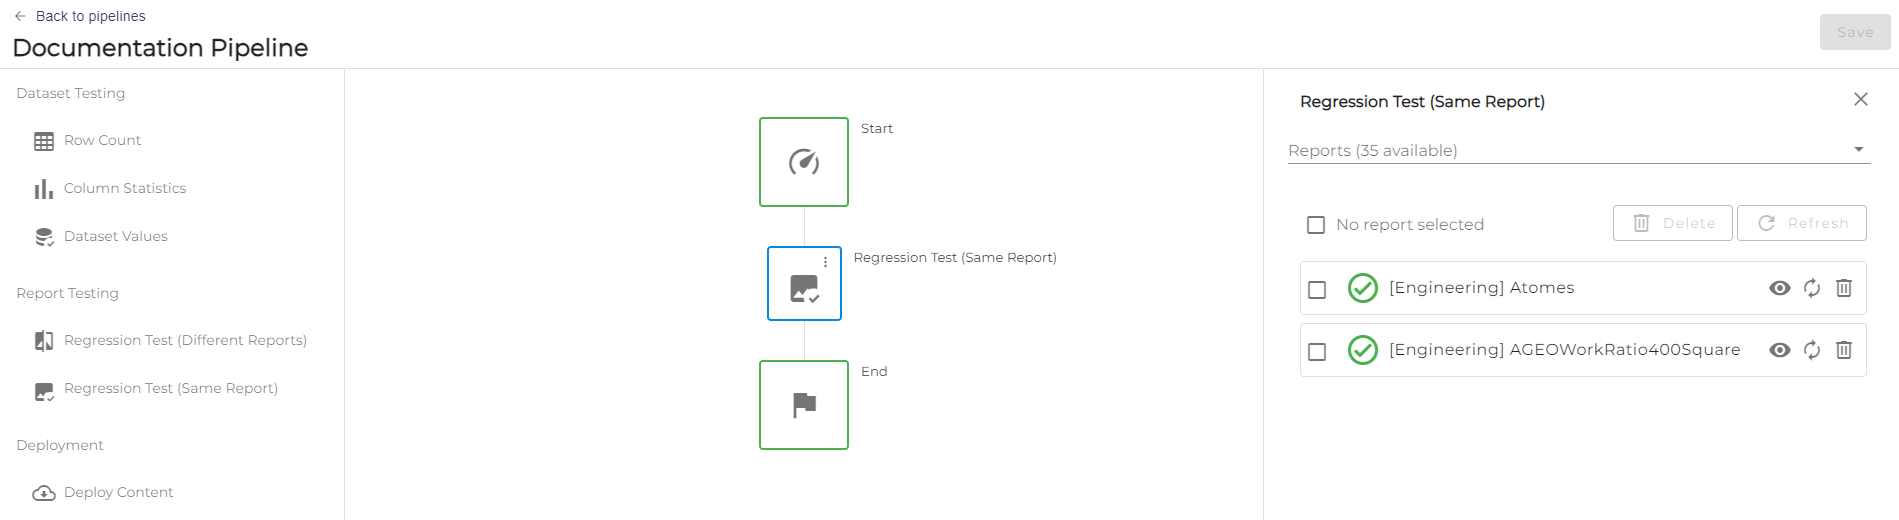This screenshot has width=1899, height=520.
Task: Check the [Engineering] Atomes report checkbox
Action: coord(1317,289)
